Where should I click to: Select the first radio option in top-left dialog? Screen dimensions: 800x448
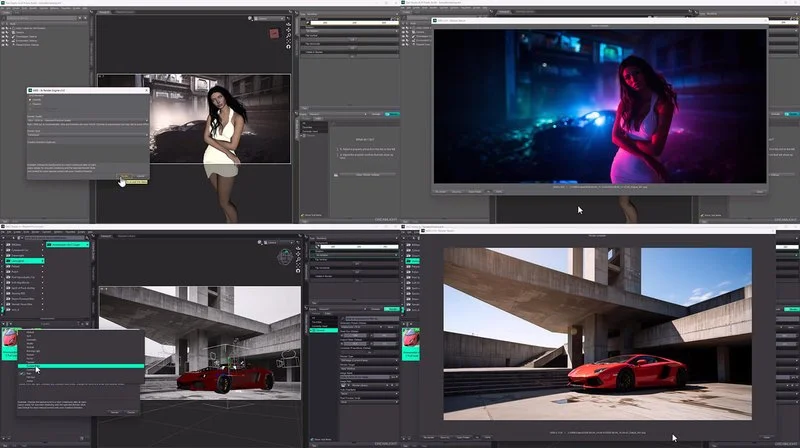pyautogui.click(x=30, y=99)
